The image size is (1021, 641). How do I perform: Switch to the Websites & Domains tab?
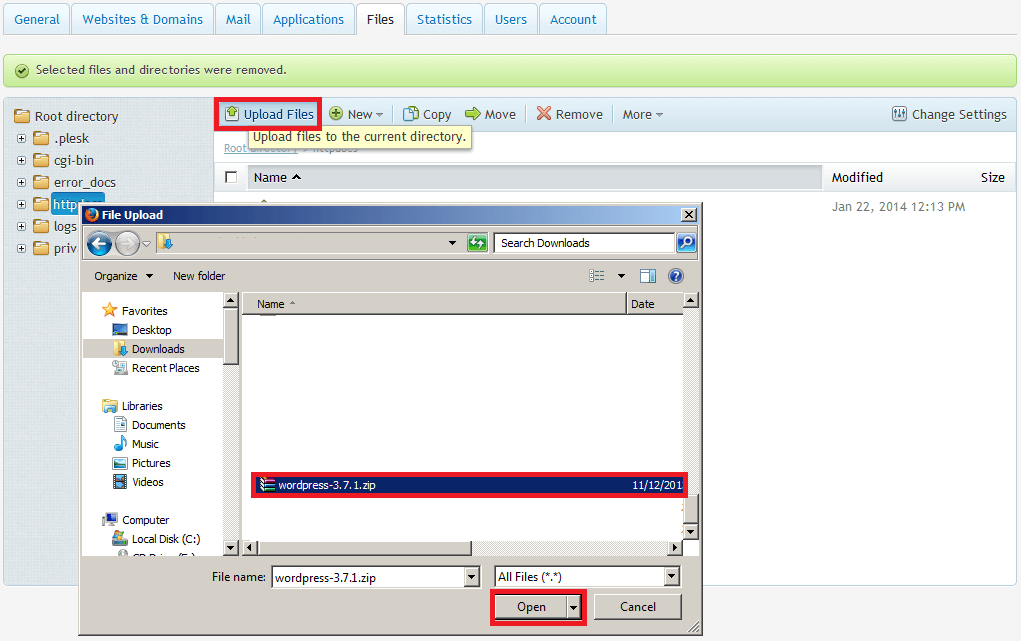[143, 19]
